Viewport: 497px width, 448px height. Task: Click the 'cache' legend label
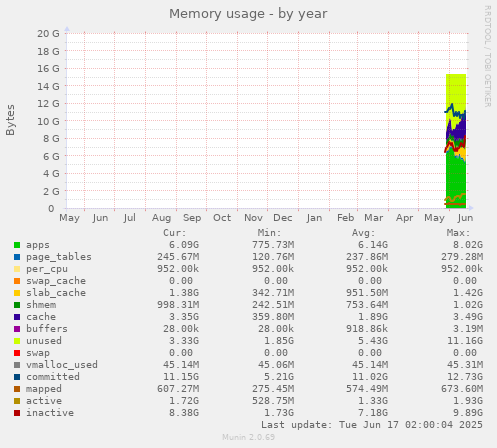[x=41, y=317]
